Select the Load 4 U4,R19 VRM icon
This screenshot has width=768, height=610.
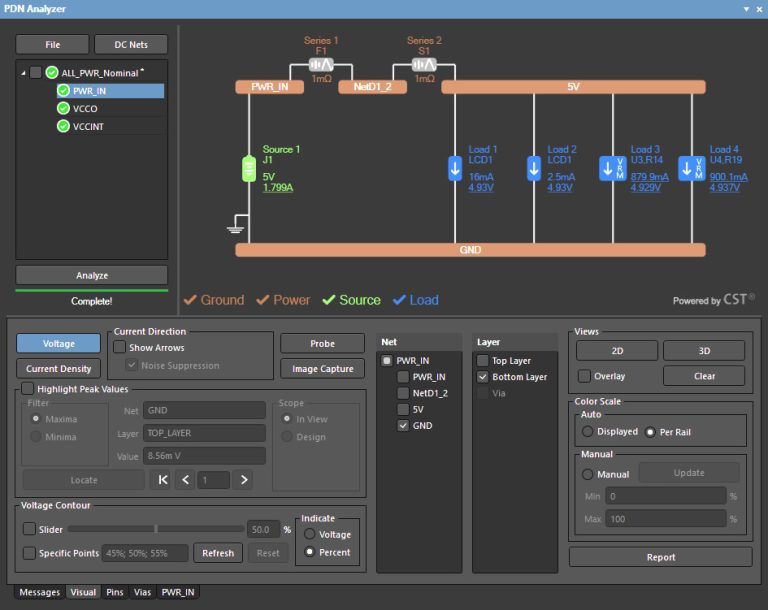[x=692, y=168]
